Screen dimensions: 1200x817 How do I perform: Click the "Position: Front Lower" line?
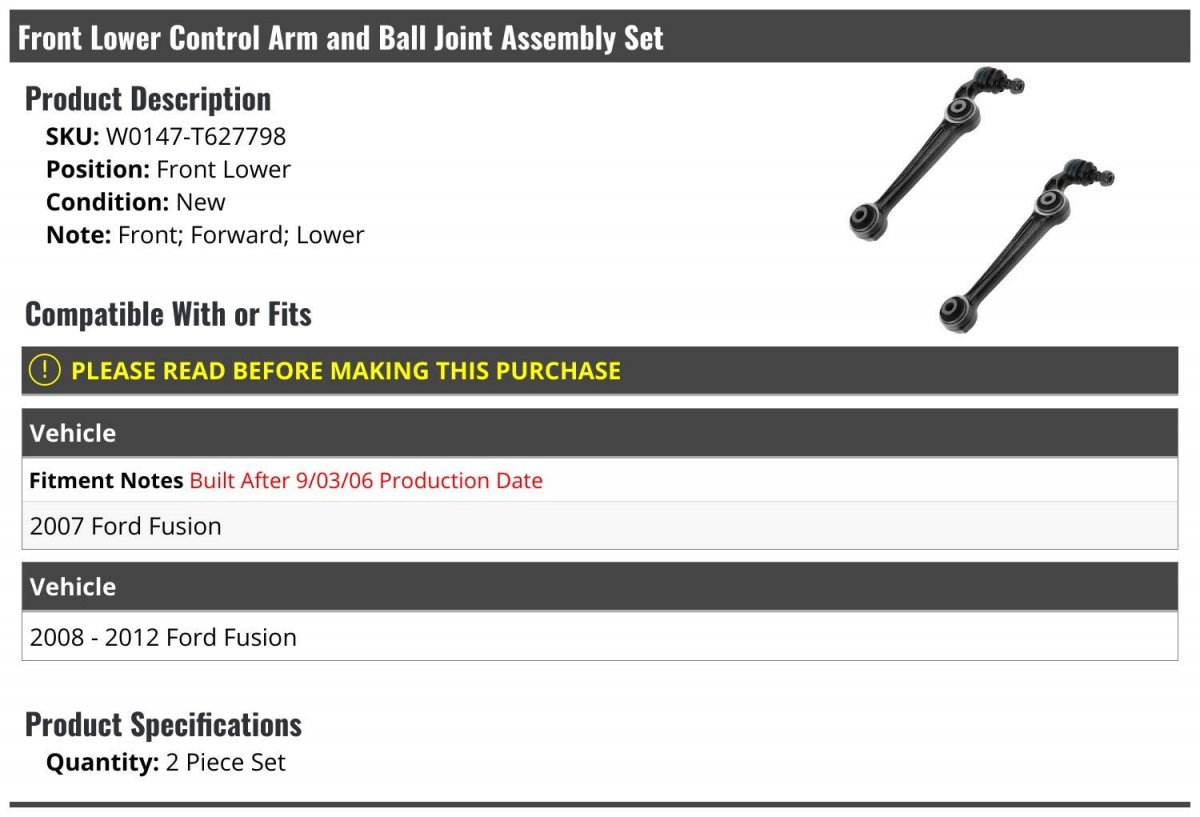pyautogui.click(x=168, y=169)
